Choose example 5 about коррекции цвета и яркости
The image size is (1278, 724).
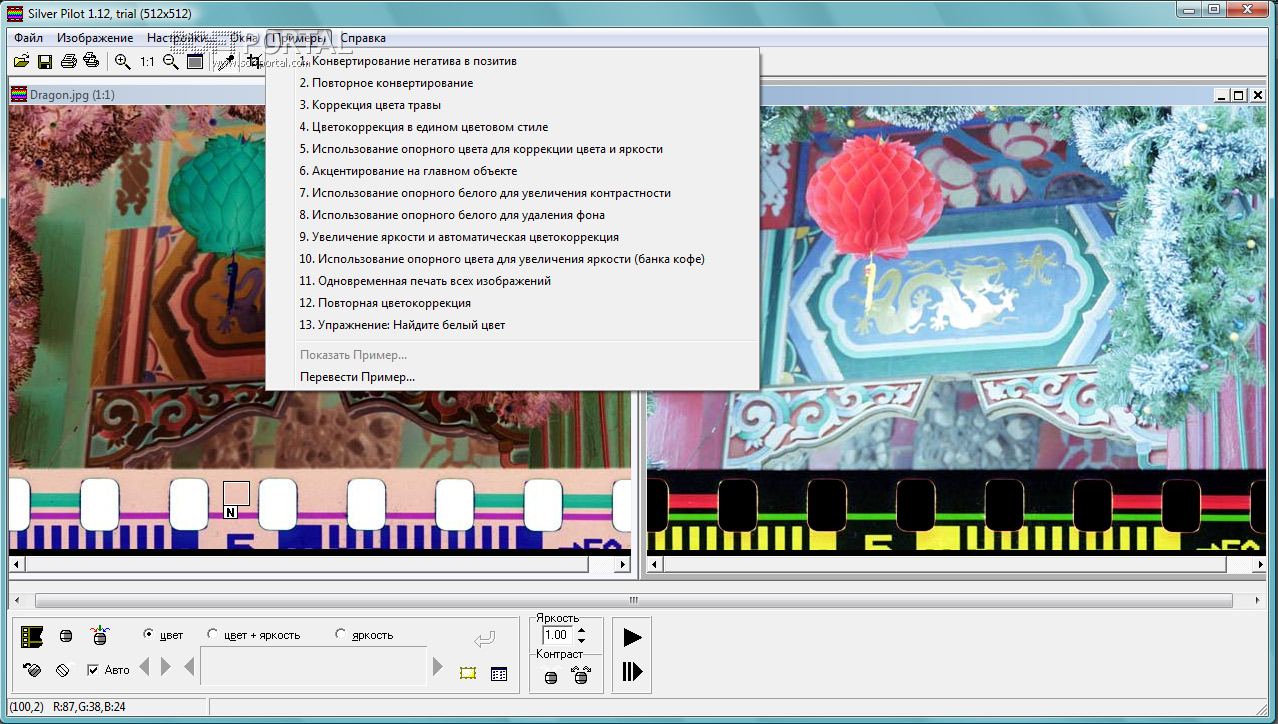[513, 149]
